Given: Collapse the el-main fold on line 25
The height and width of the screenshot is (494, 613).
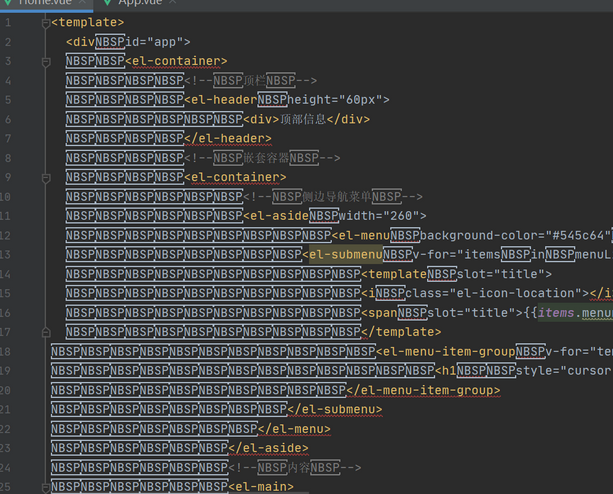Looking at the screenshot, I should (x=46, y=488).
